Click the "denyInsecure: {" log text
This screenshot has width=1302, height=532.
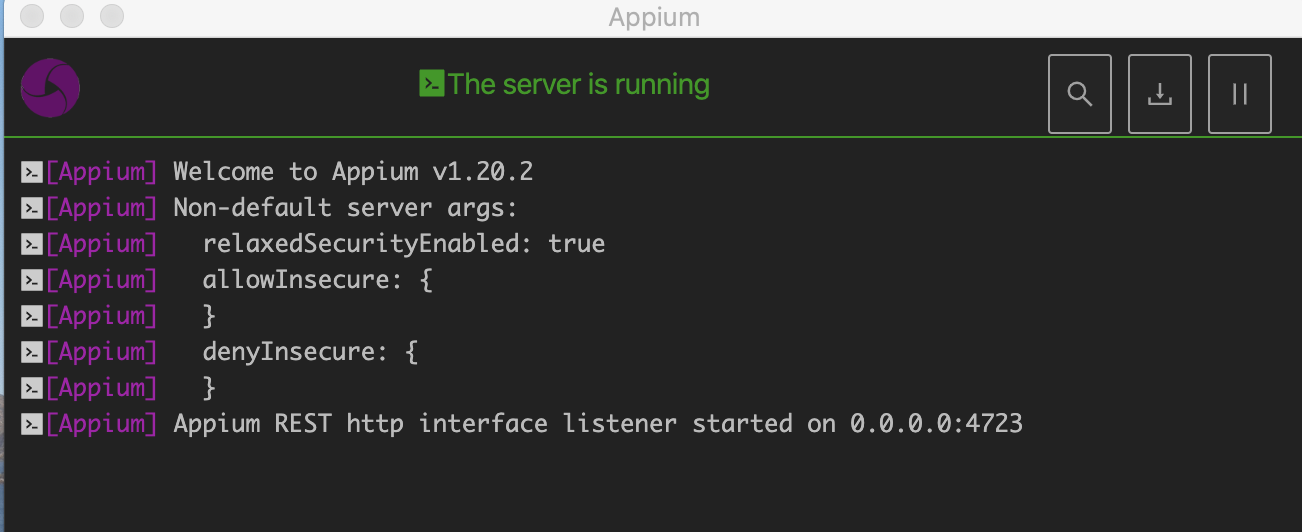coord(309,352)
